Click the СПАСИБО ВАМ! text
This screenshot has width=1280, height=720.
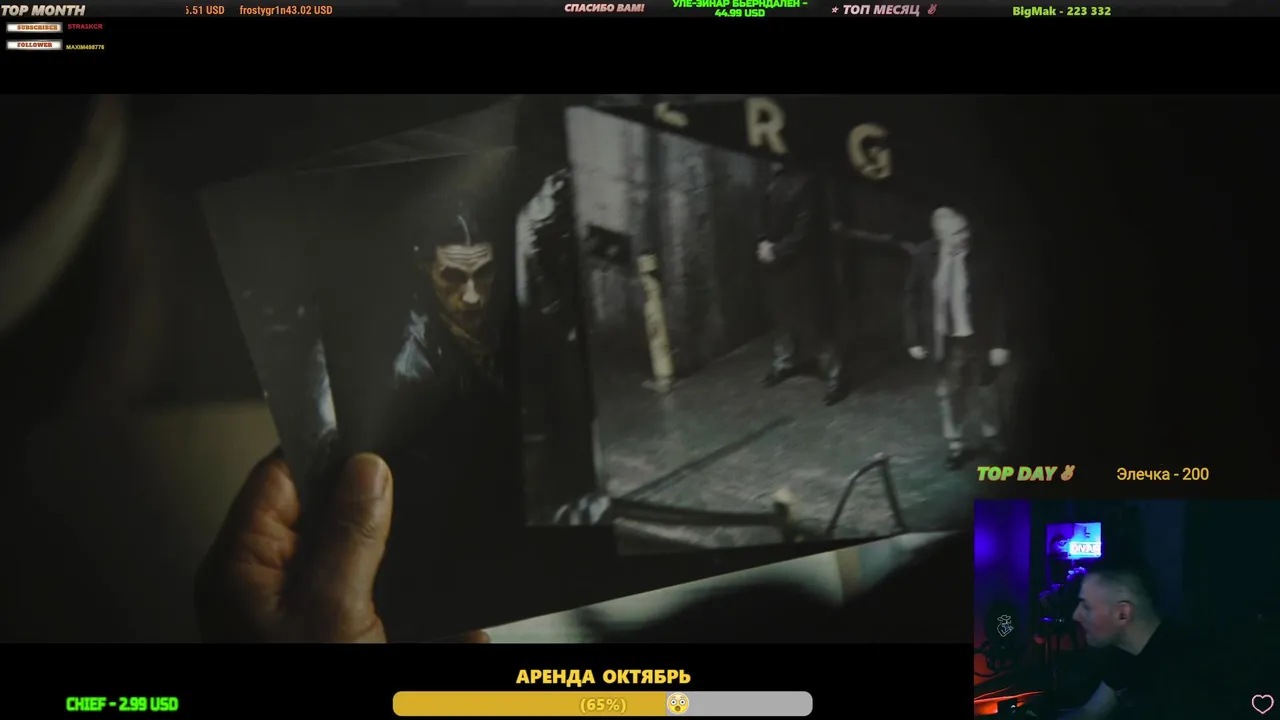click(604, 8)
